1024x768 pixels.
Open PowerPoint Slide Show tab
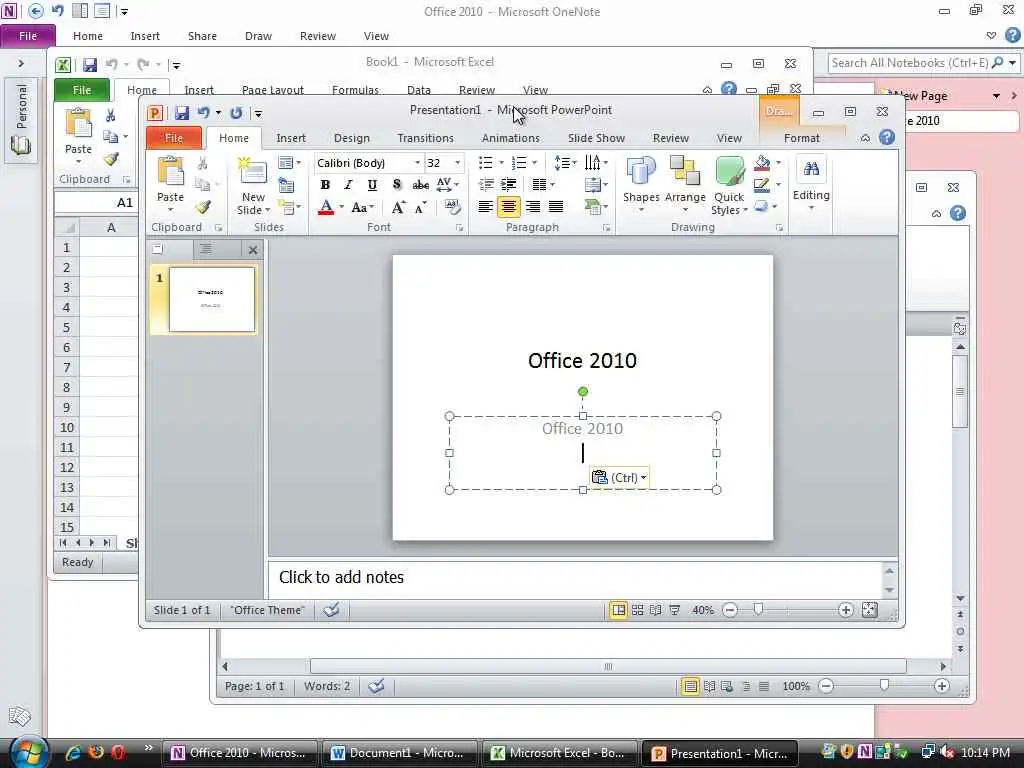596,138
